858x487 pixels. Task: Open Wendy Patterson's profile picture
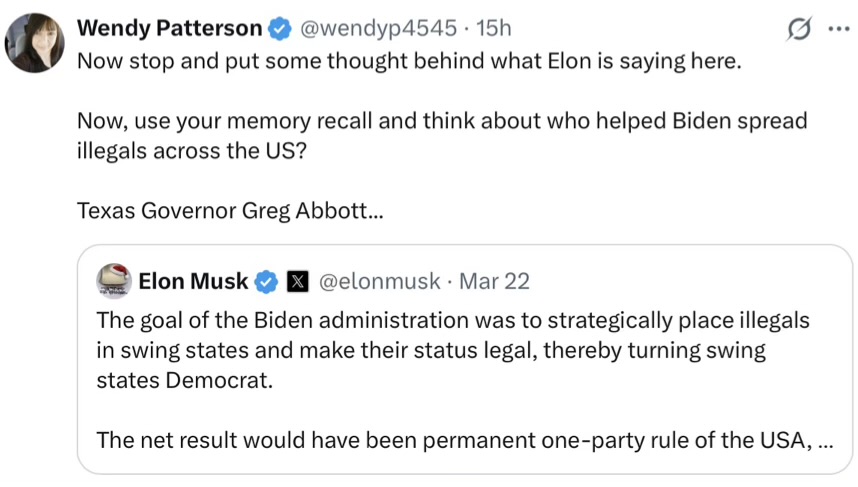tap(35, 43)
